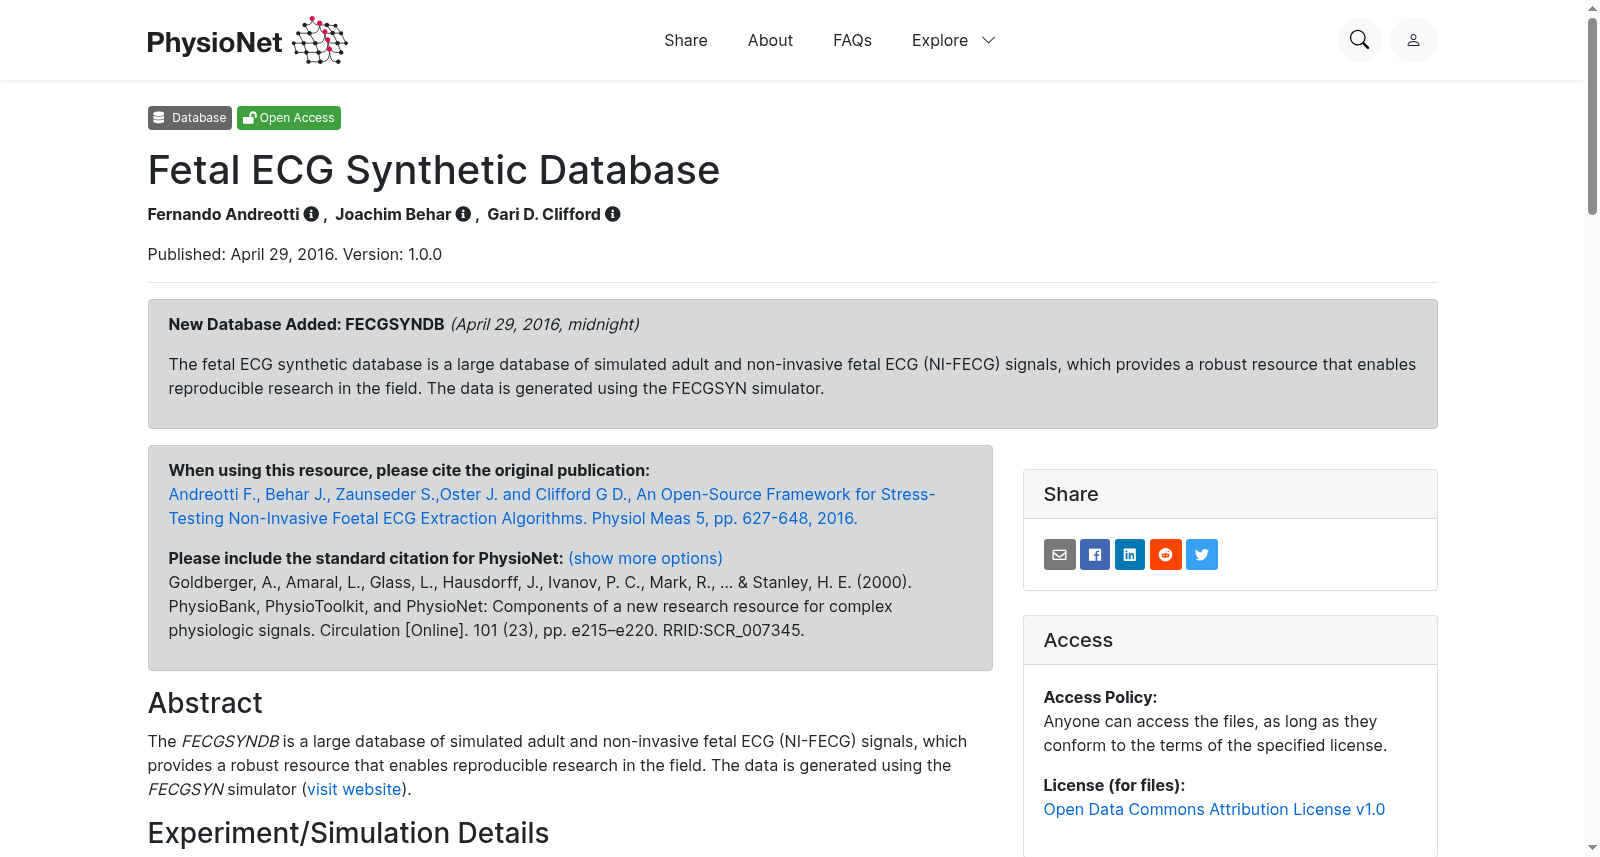Share via email icon

(1060, 554)
